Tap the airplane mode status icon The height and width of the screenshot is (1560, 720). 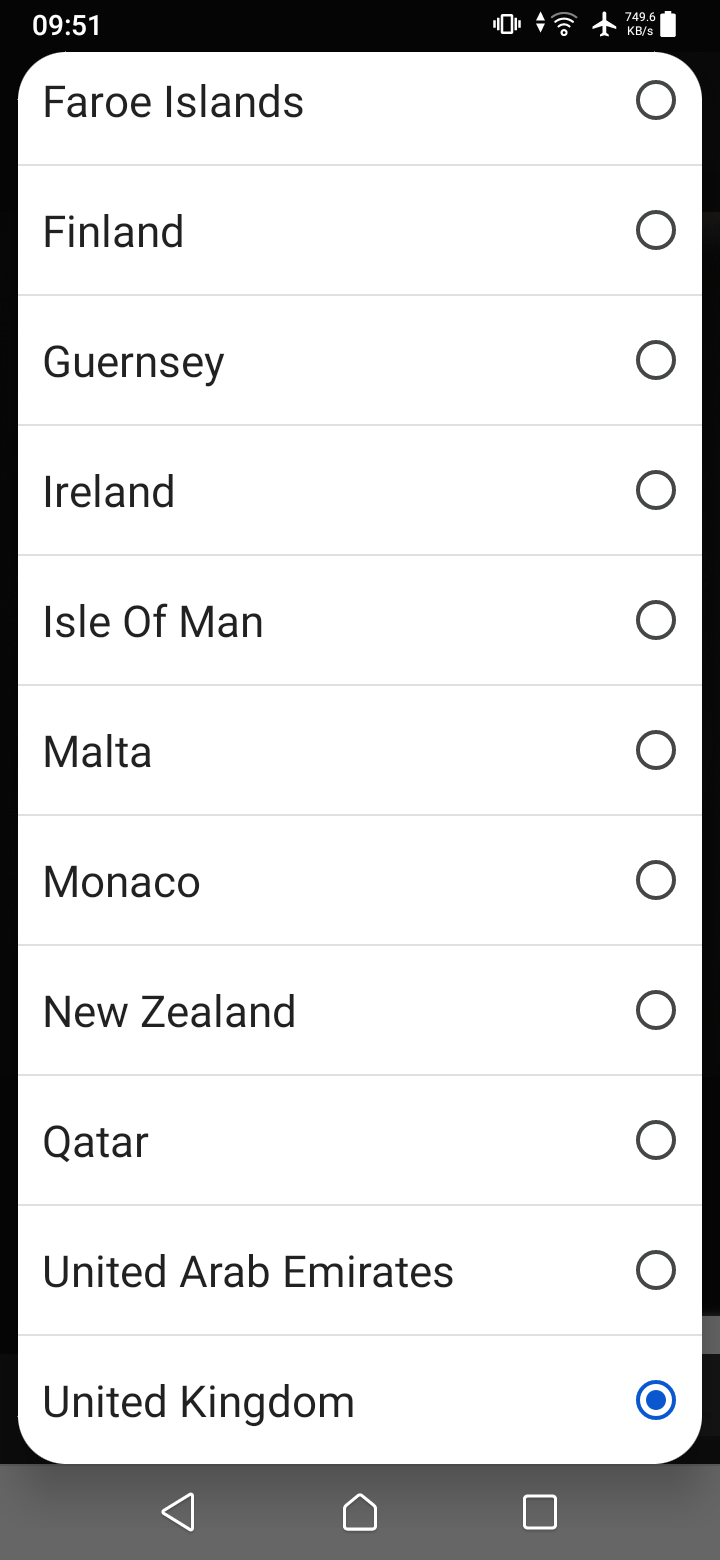604,24
